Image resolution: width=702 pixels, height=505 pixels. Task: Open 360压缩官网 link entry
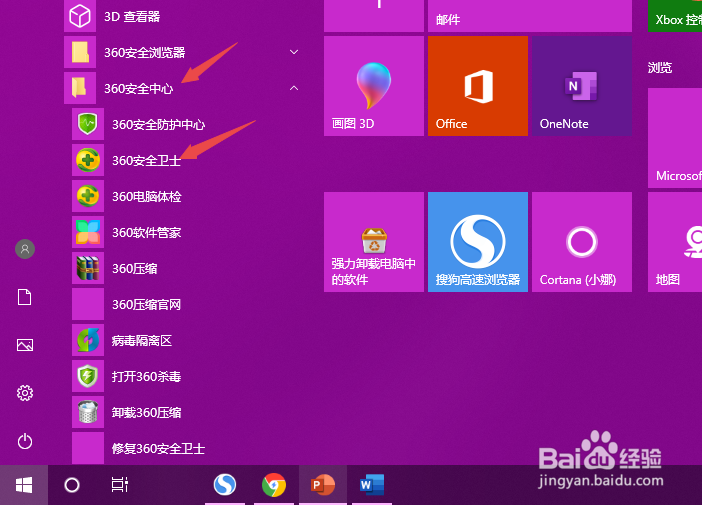146,304
